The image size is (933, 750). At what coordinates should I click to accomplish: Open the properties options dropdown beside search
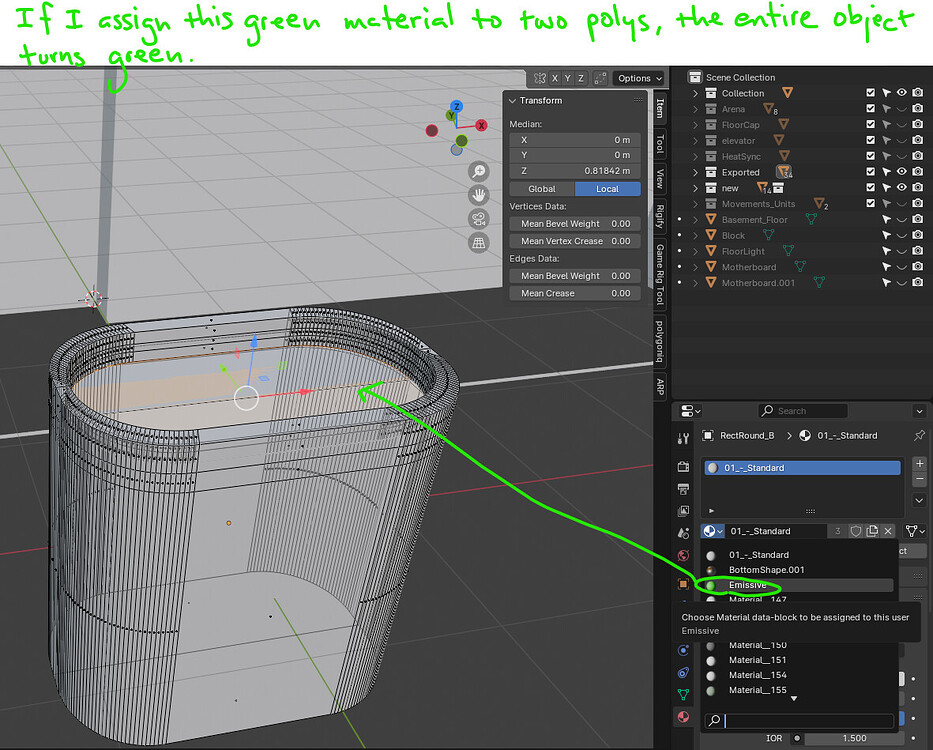919,411
